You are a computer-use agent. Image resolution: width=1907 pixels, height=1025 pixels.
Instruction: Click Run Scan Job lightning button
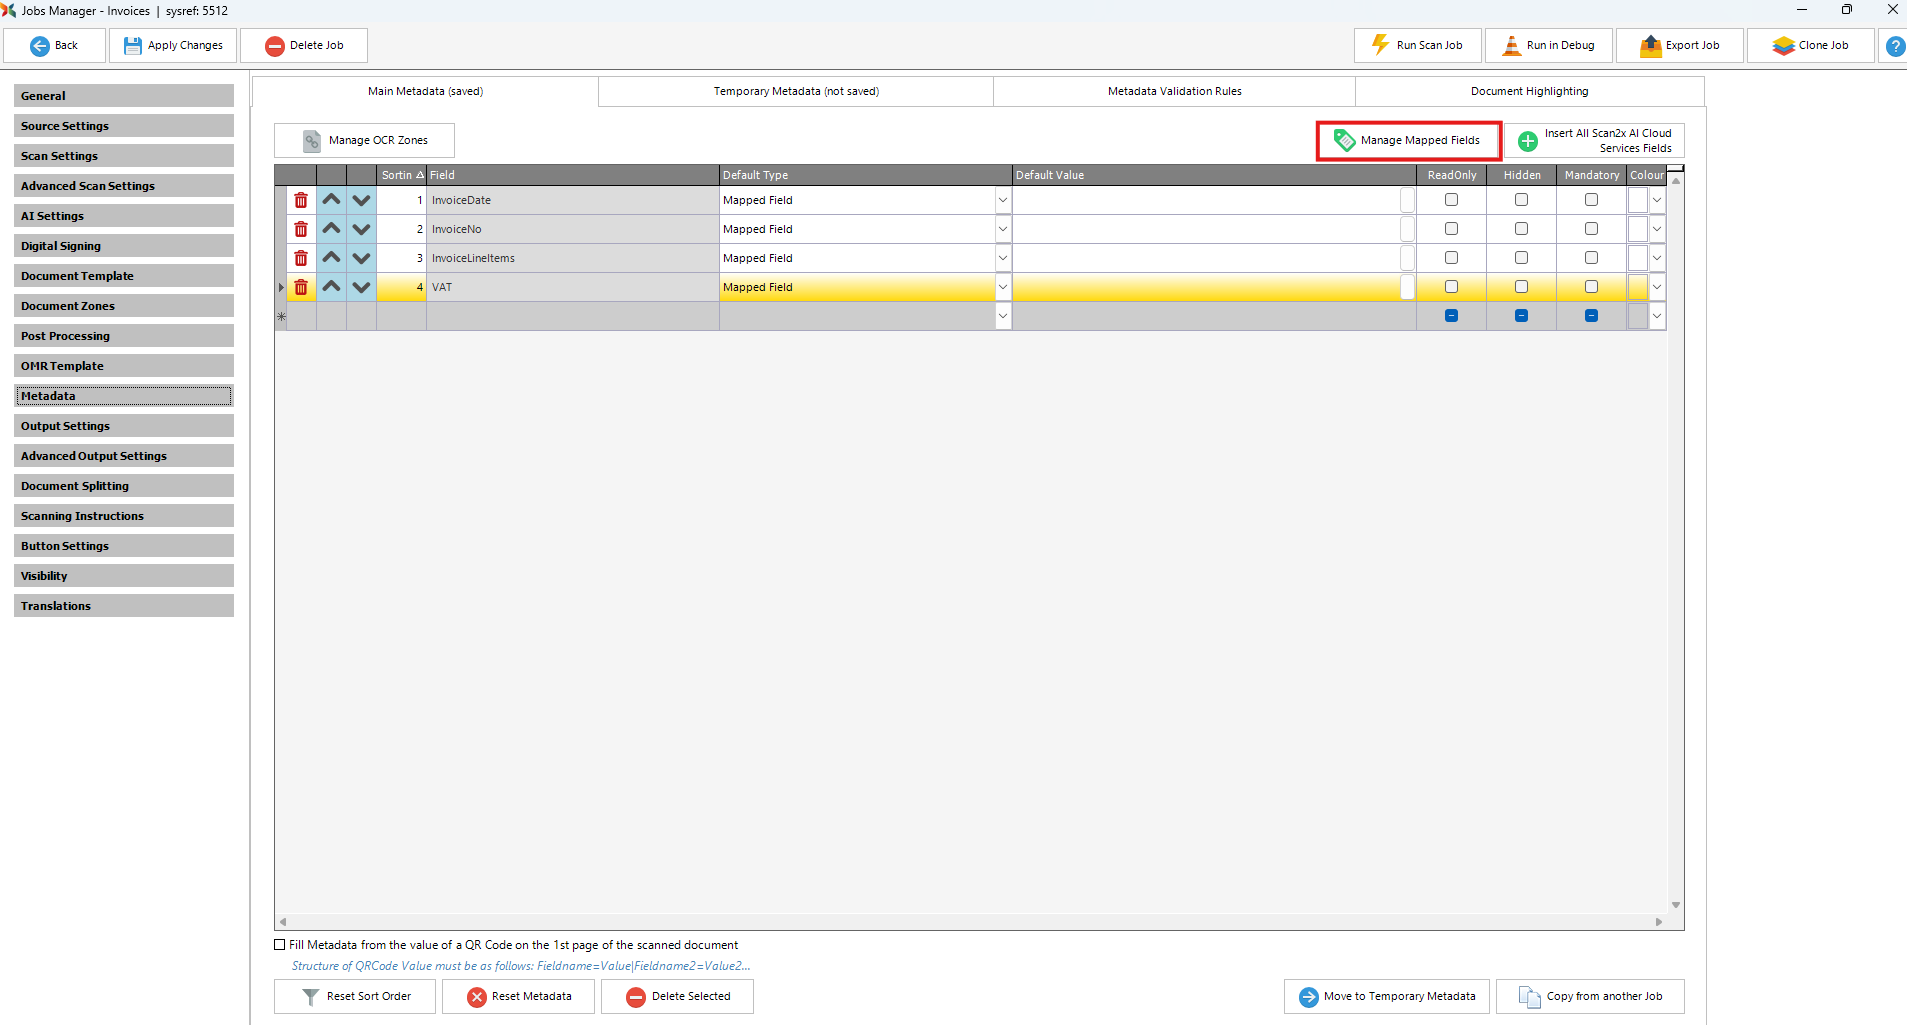[1417, 46]
